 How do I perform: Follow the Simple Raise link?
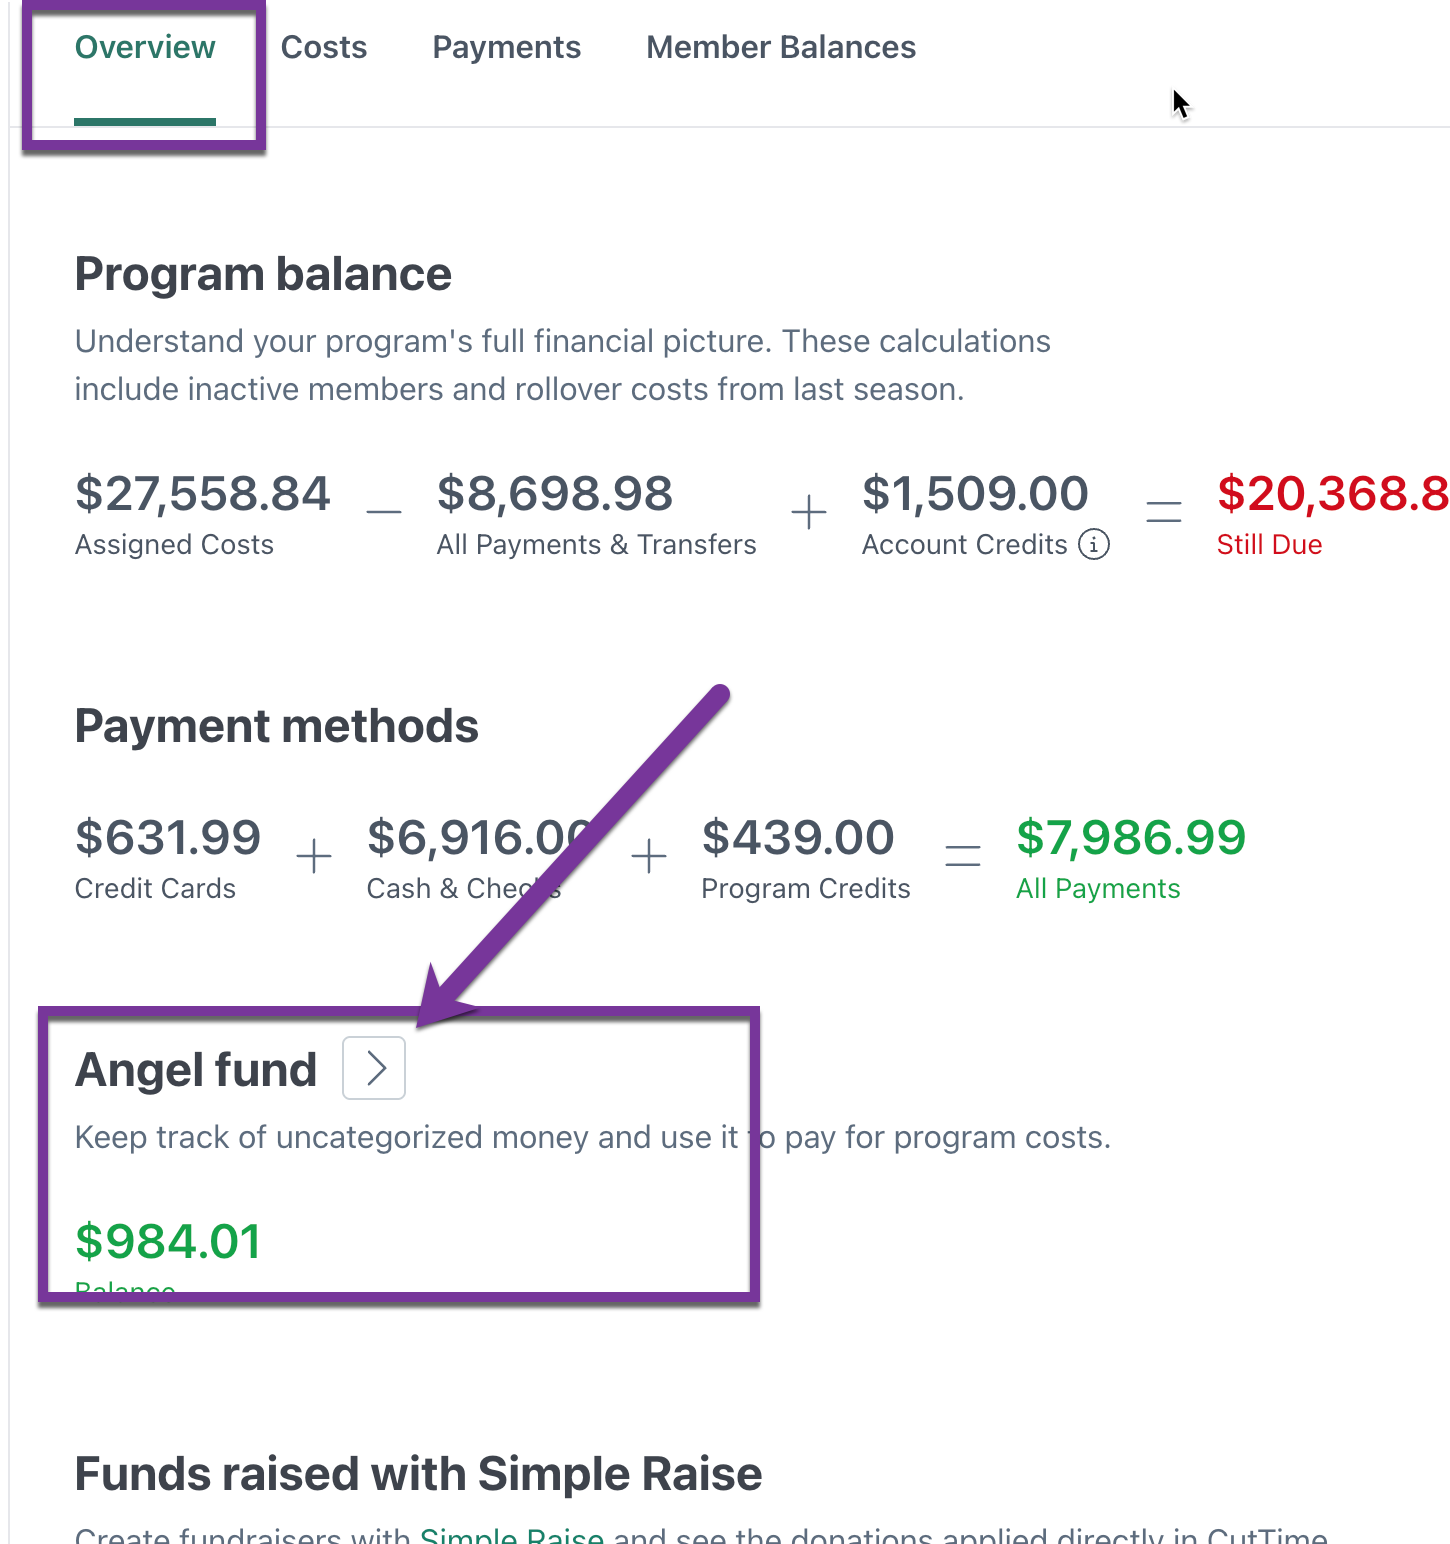512,1534
